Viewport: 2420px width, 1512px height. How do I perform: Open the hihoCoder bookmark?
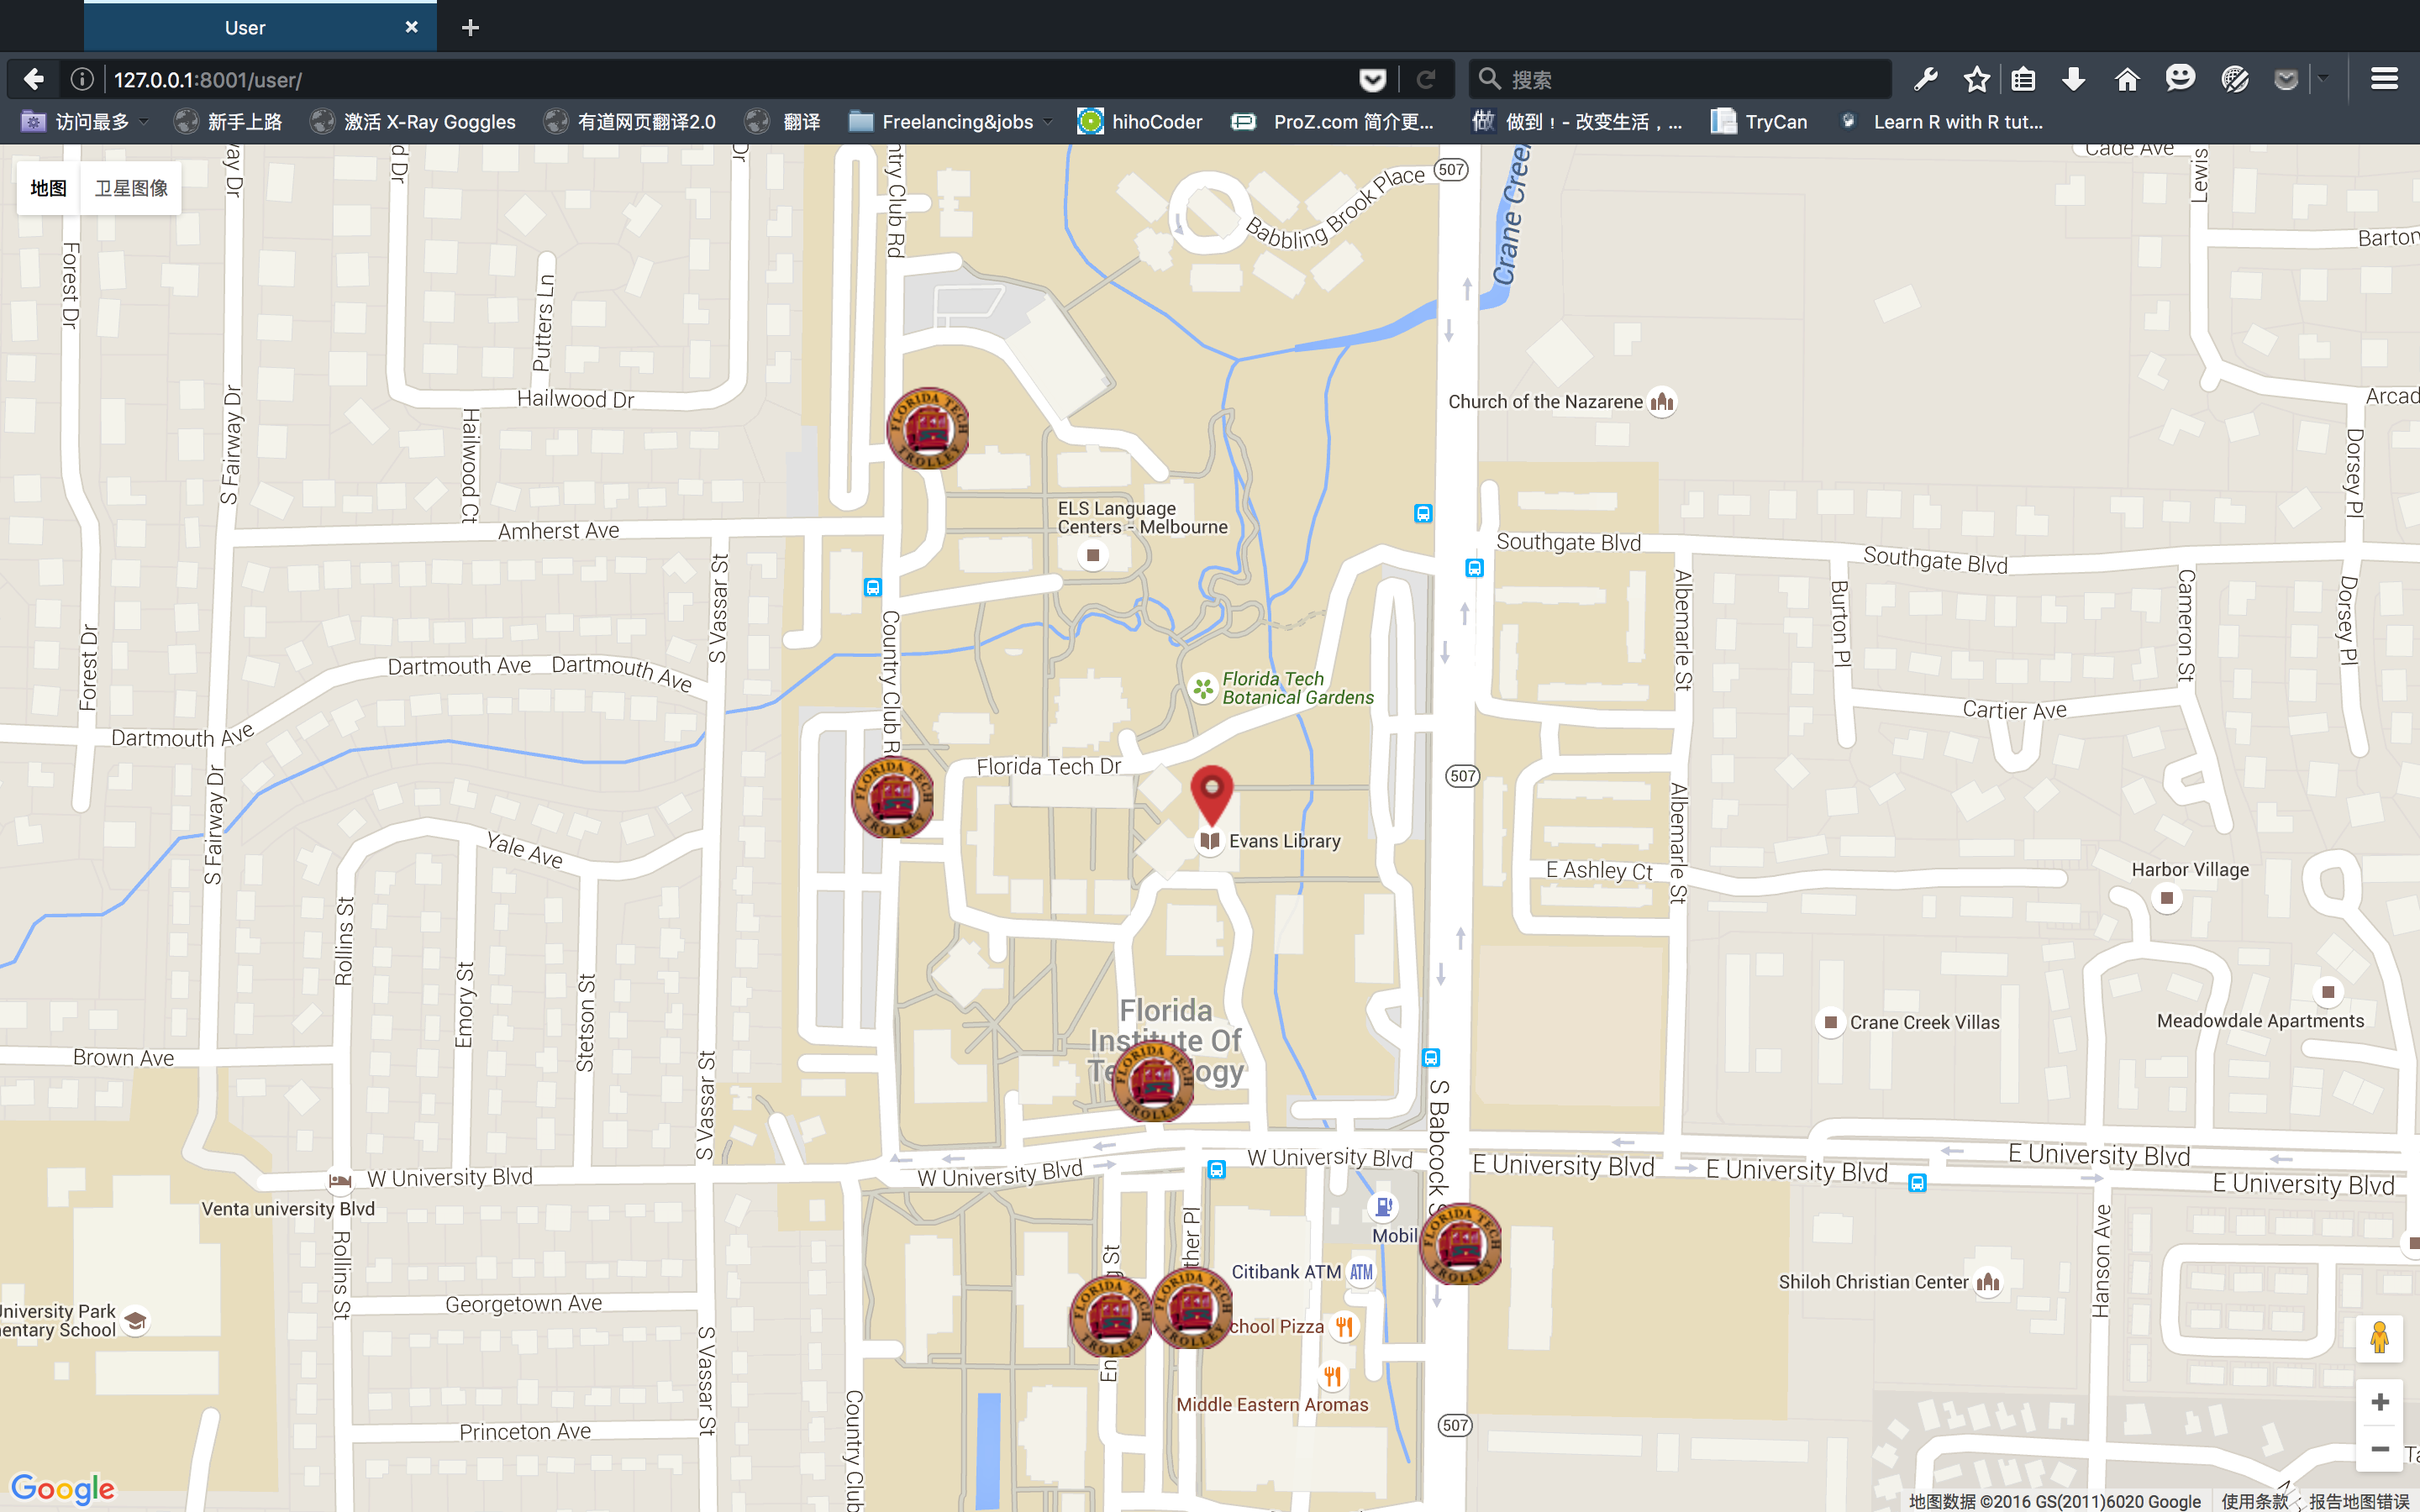[x=1140, y=122]
